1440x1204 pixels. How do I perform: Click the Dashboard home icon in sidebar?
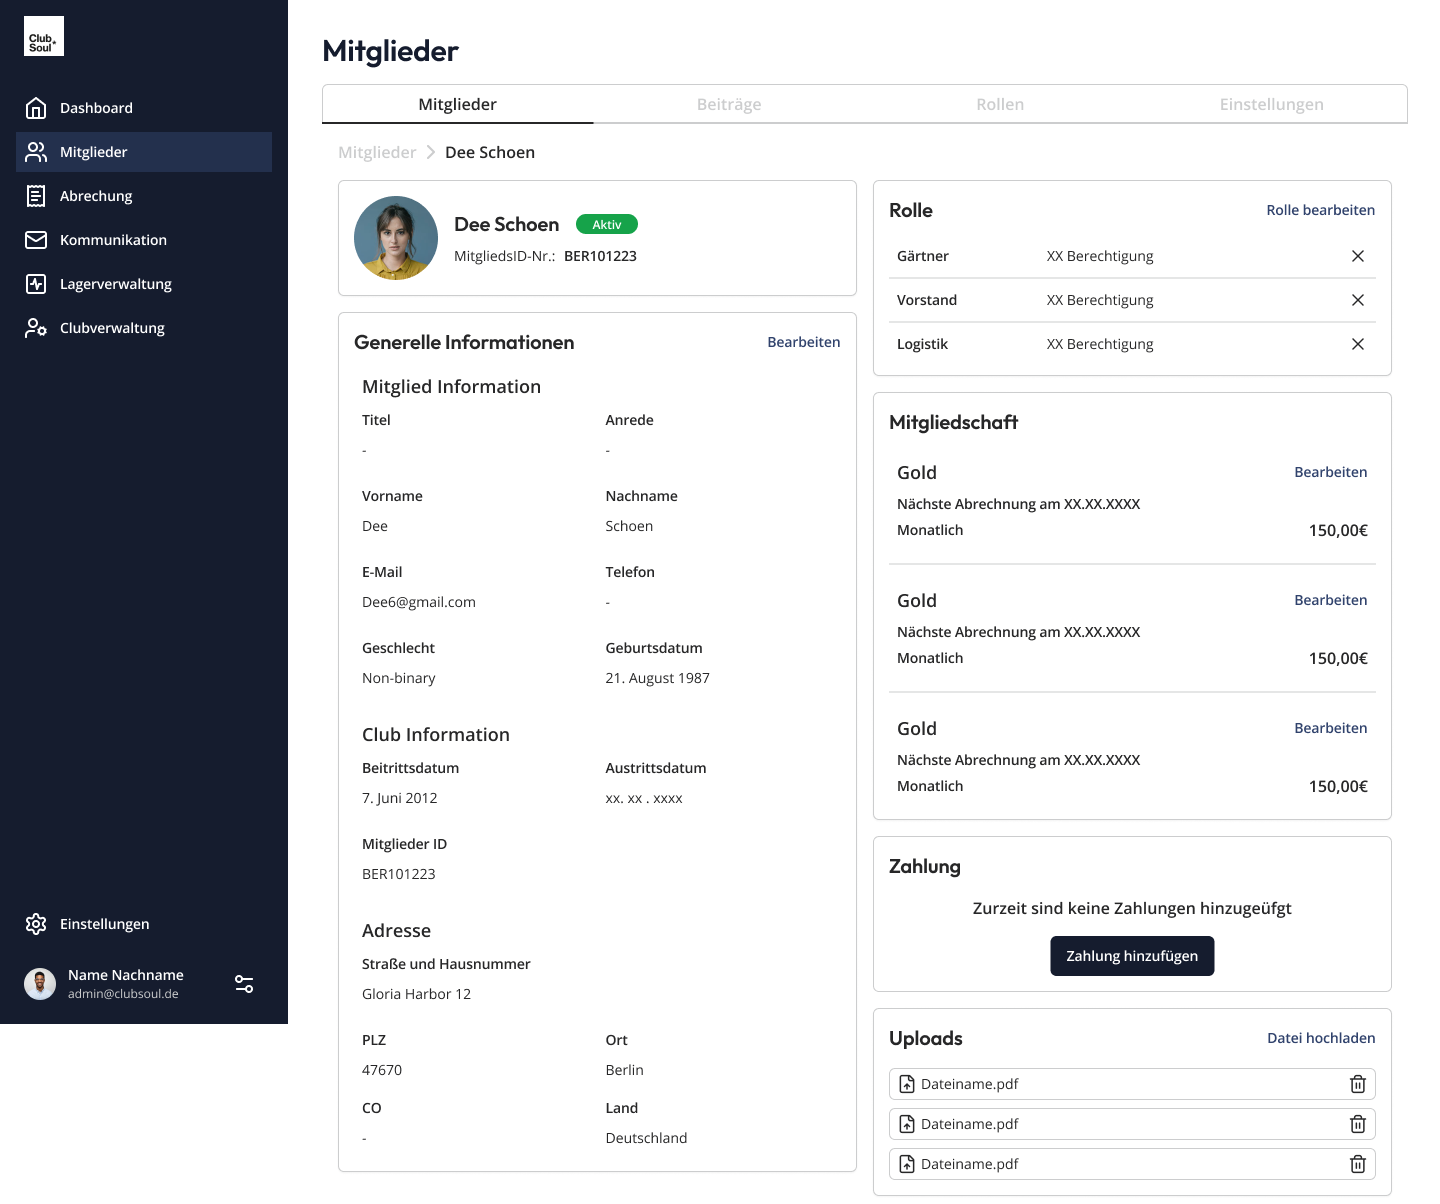[x=36, y=108]
